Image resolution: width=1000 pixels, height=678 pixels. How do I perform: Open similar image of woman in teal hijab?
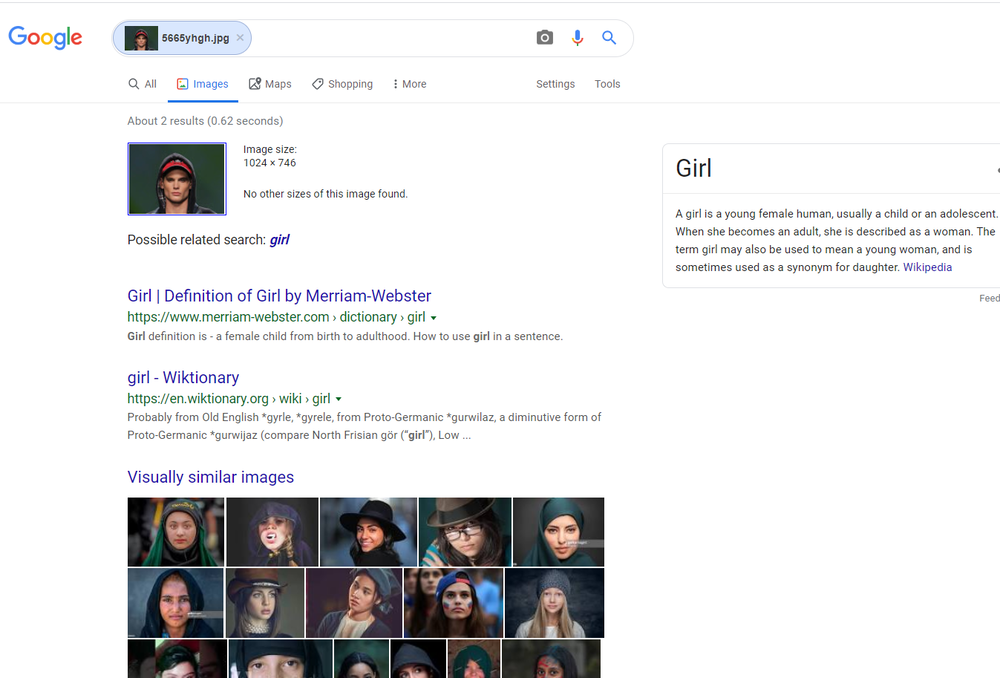(558, 532)
